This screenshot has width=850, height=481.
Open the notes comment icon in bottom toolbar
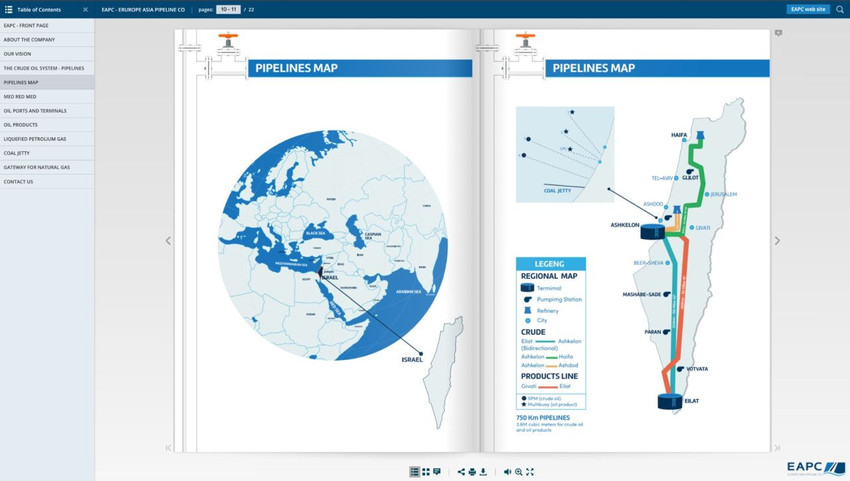pos(437,472)
